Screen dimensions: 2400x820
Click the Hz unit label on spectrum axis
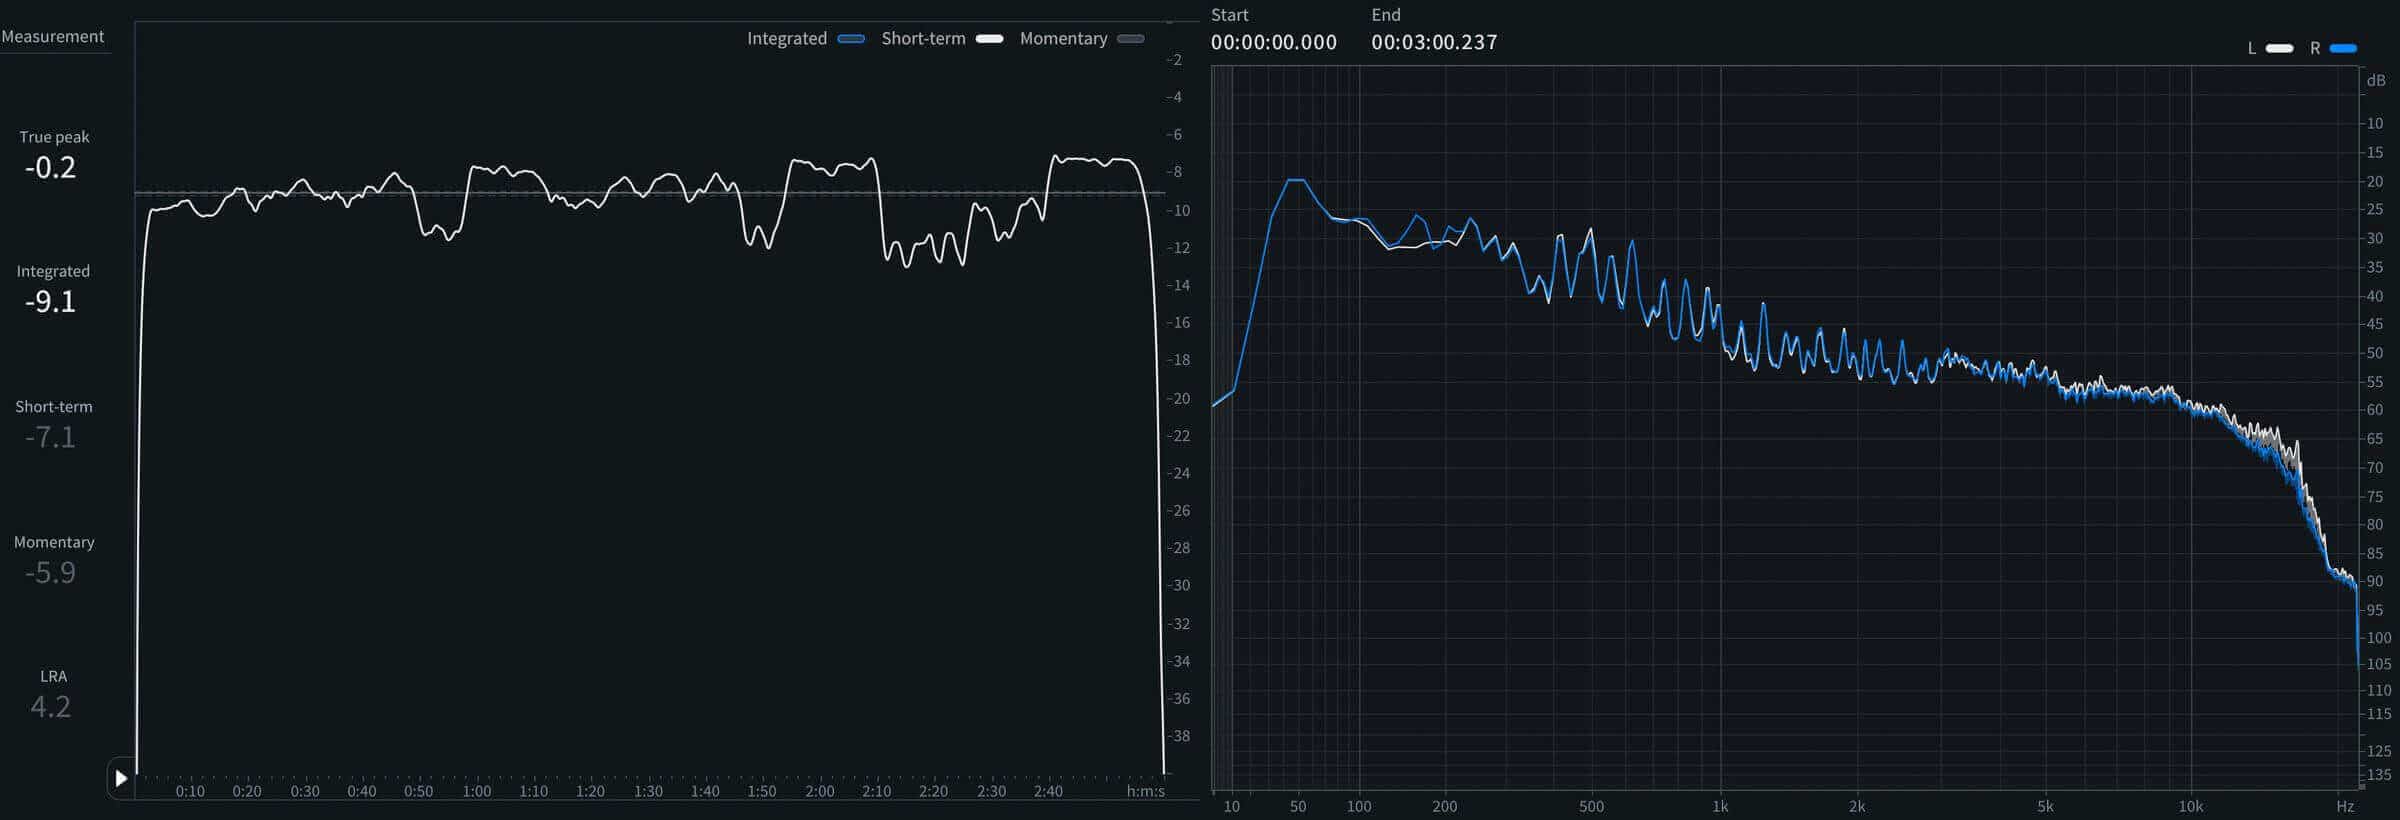click(x=2345, y=806)
